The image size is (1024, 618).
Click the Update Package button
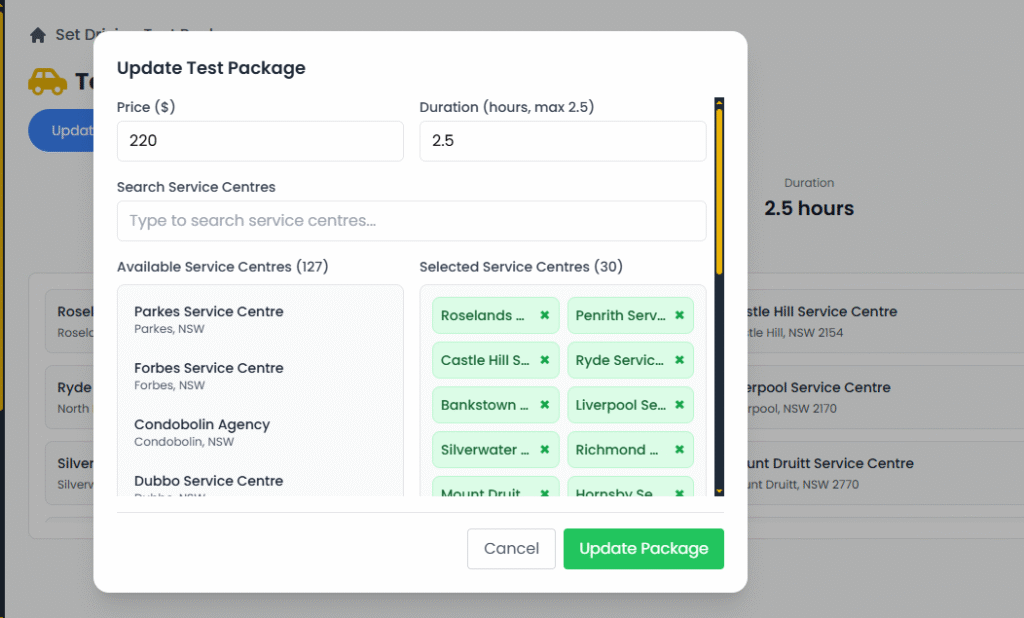(x=643, y=548)
